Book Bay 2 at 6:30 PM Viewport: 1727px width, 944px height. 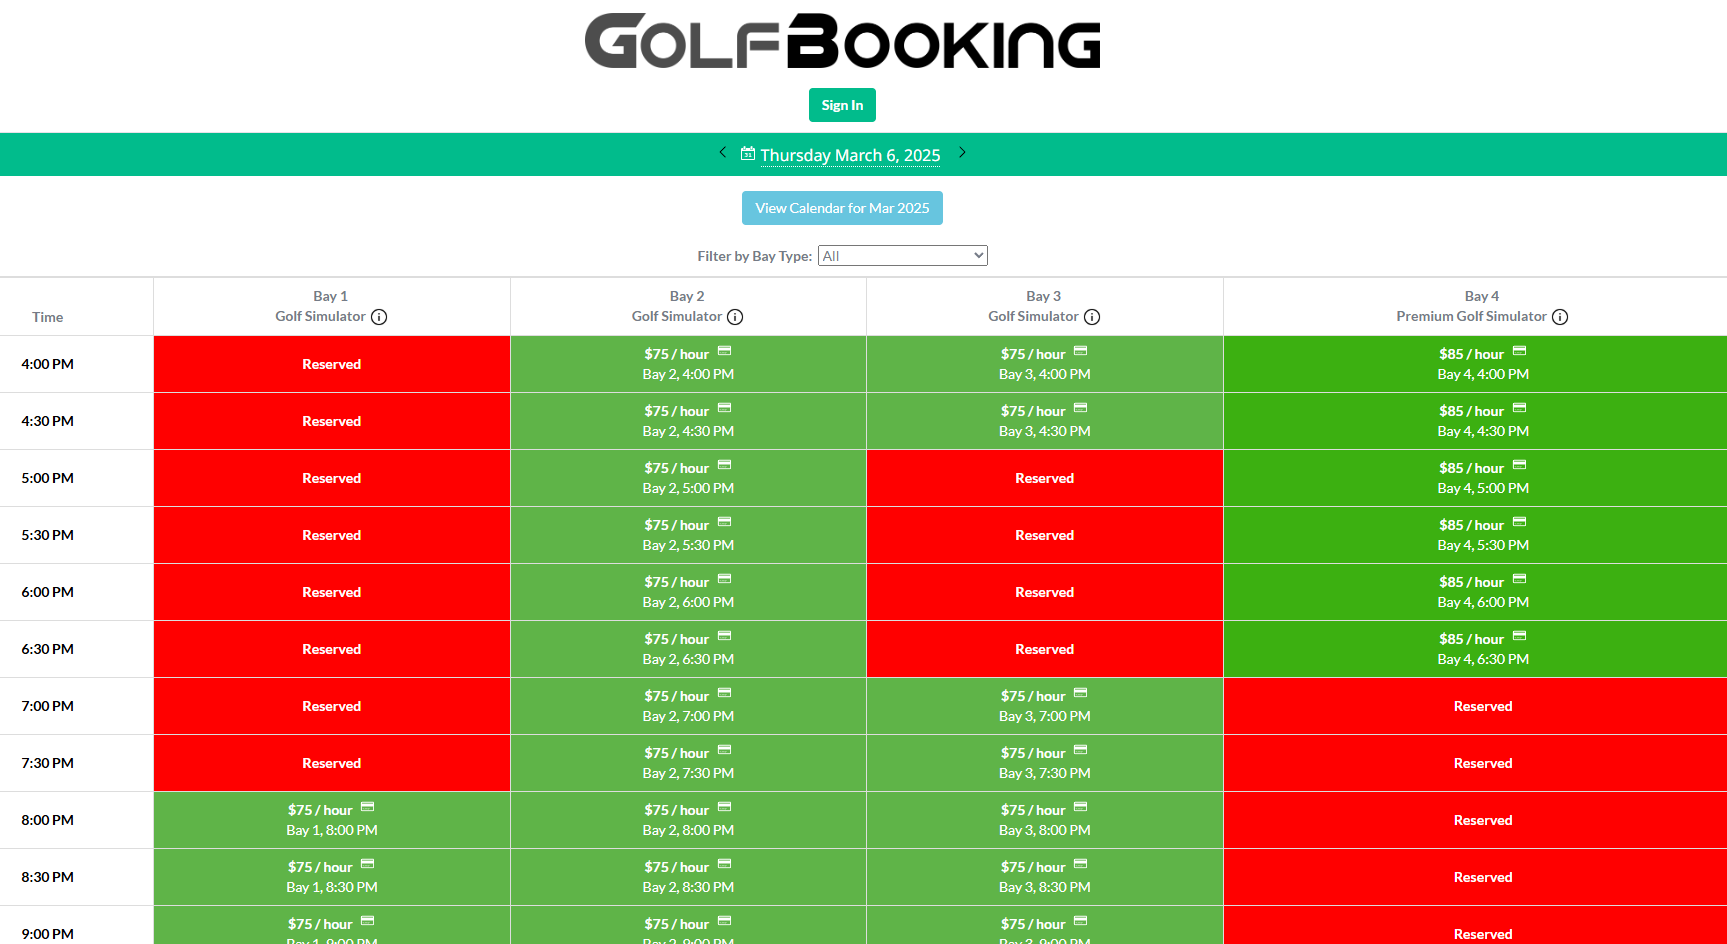tap(688, 649)
